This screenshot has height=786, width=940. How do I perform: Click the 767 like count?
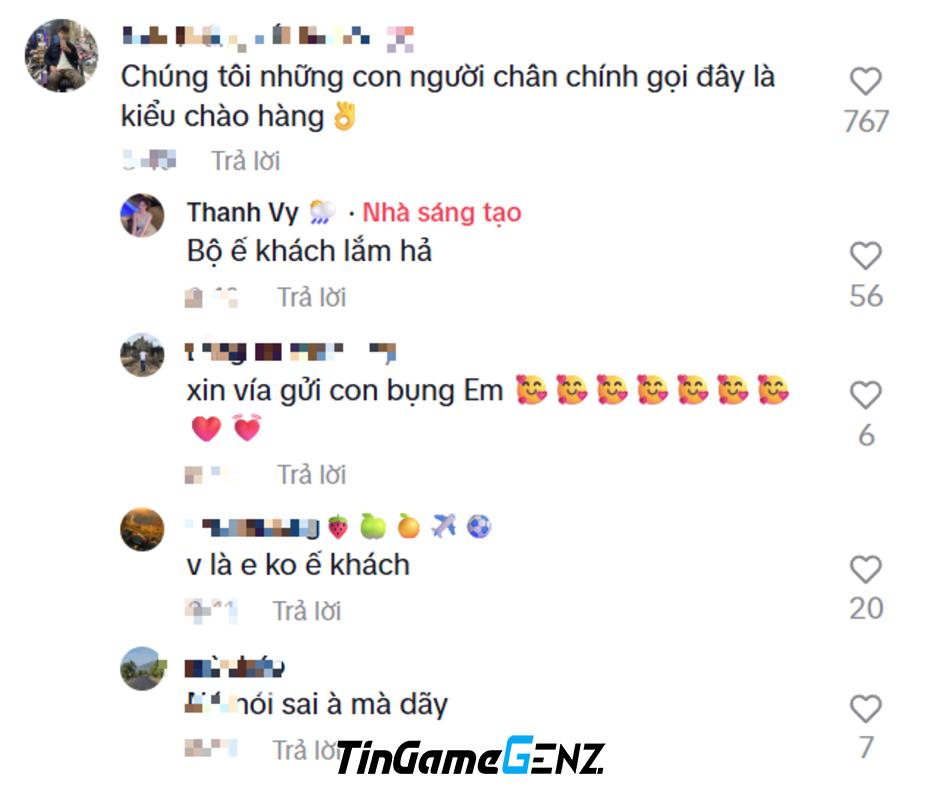pos(866,122)
